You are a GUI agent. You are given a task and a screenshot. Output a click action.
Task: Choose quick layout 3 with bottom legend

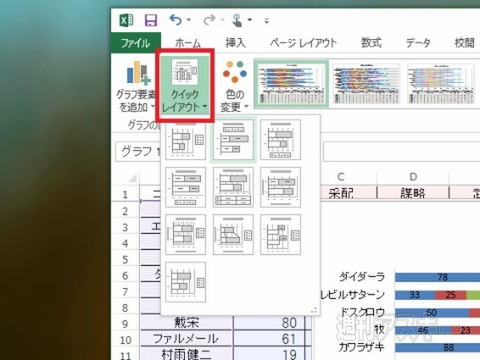tap(280, 140)
